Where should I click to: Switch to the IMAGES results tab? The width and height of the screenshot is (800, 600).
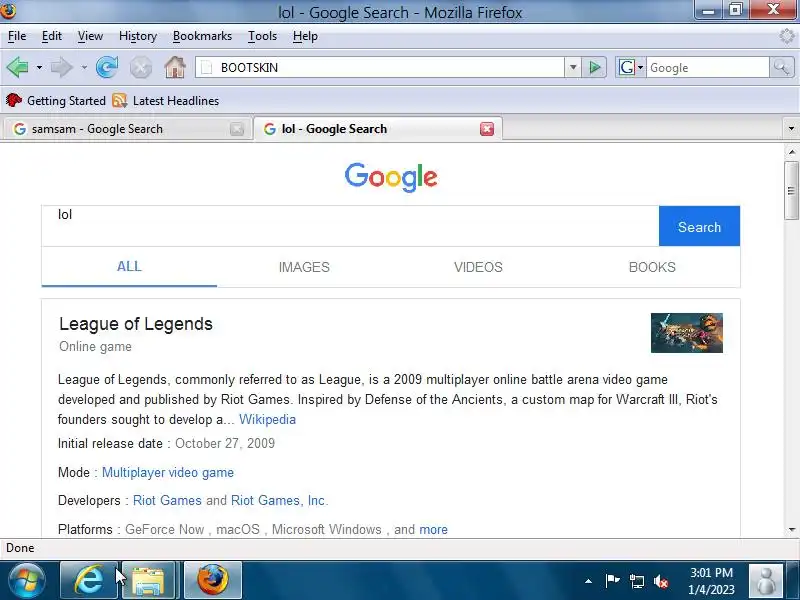[x=304, y=267]
